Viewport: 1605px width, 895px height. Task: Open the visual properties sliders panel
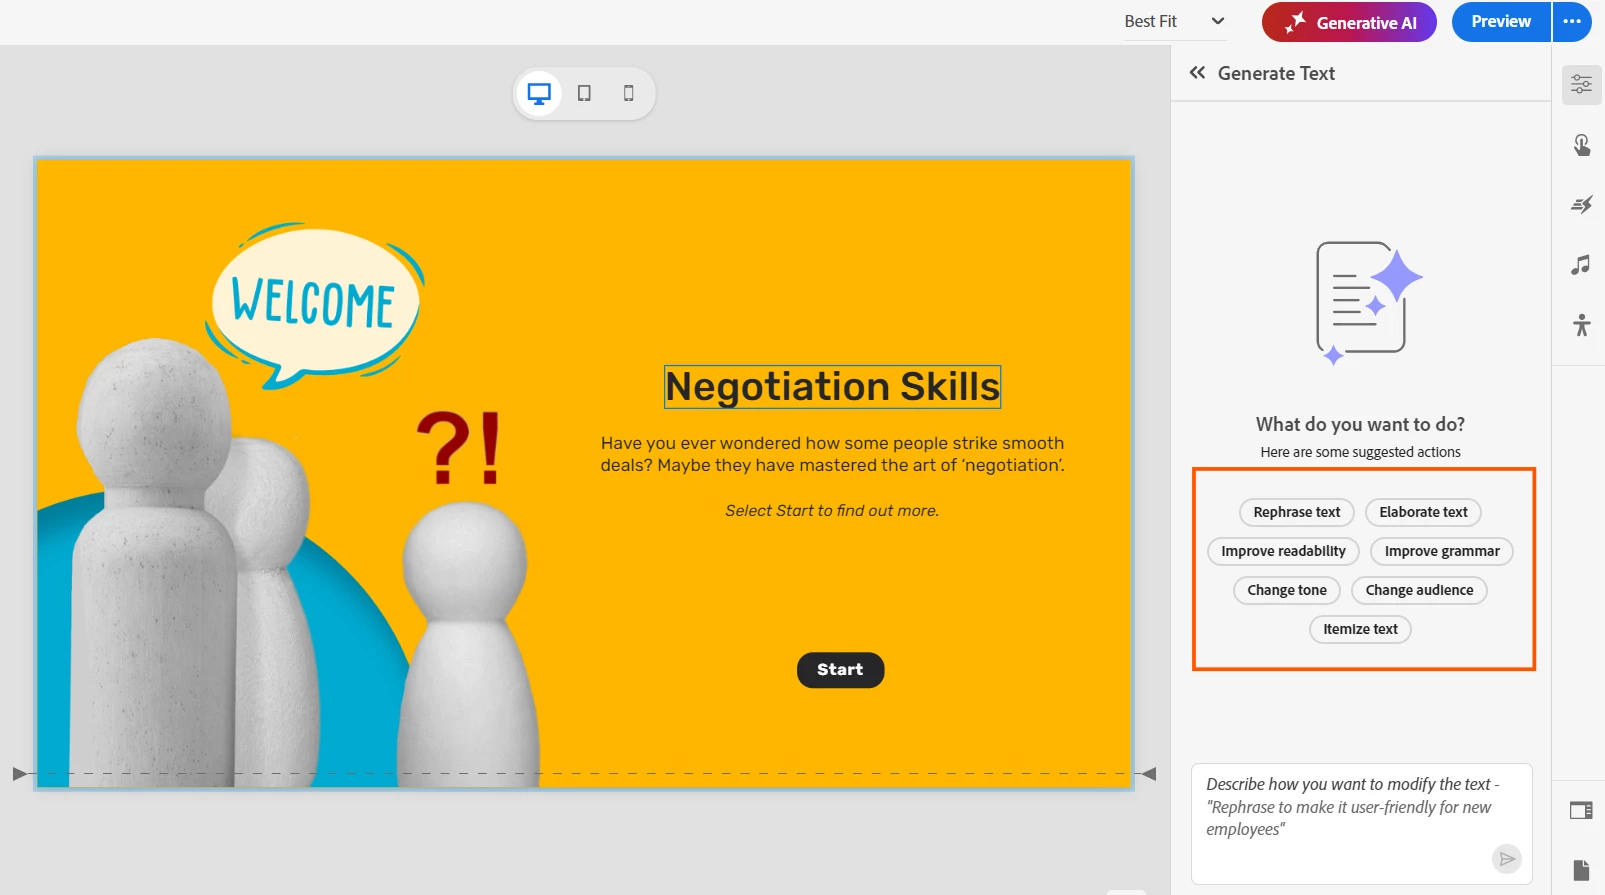(x=1581, y=84)
